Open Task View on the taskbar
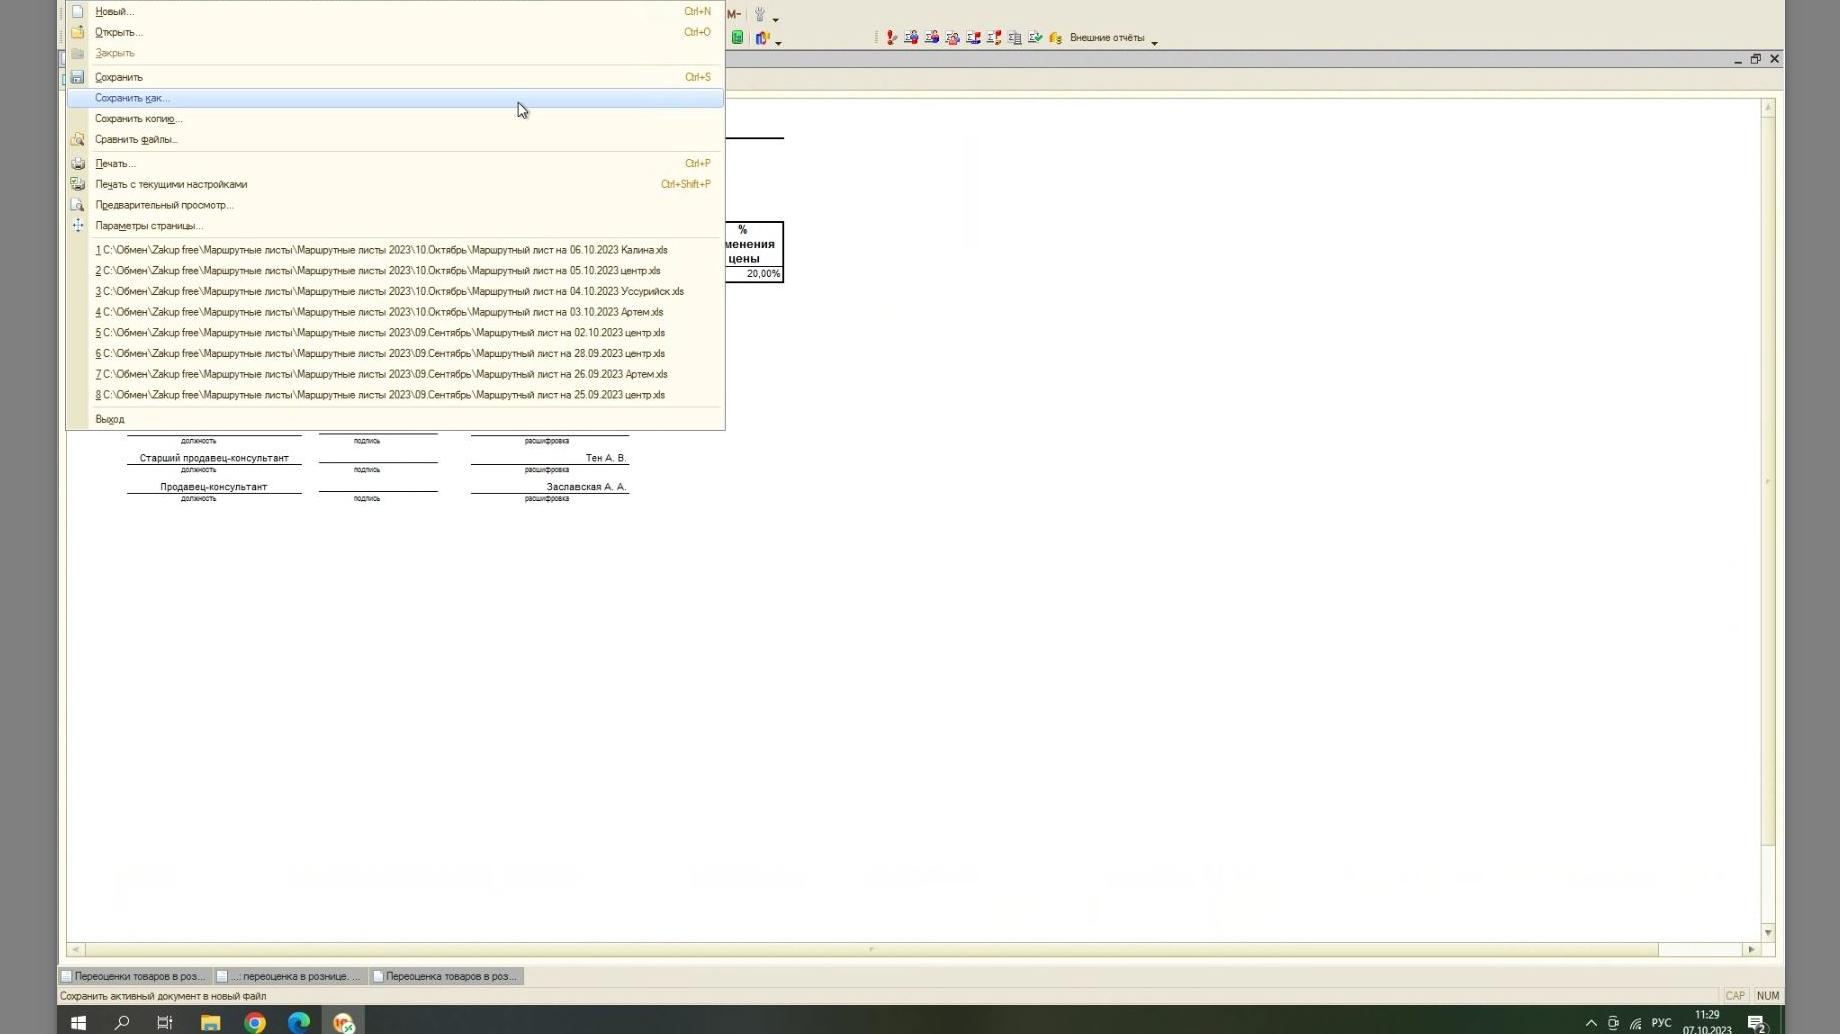Viewport: 1840px width, 1034px height. (165, 1022)
